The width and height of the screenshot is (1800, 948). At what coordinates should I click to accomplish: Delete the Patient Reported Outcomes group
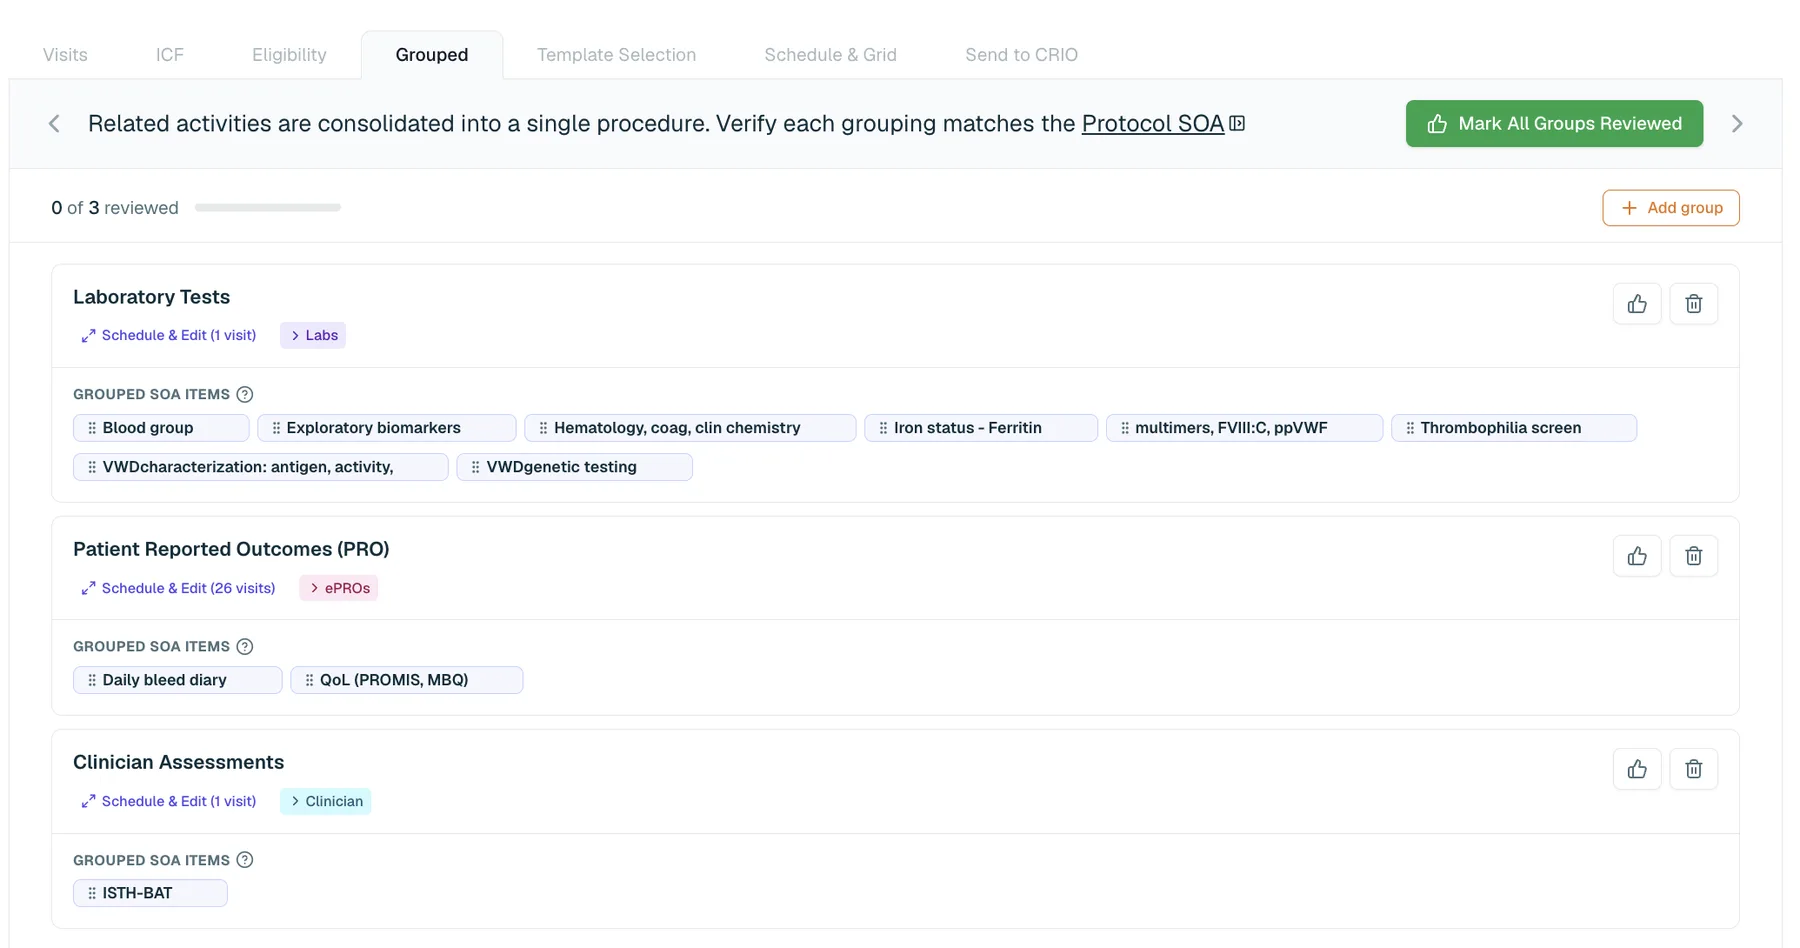1694,556
